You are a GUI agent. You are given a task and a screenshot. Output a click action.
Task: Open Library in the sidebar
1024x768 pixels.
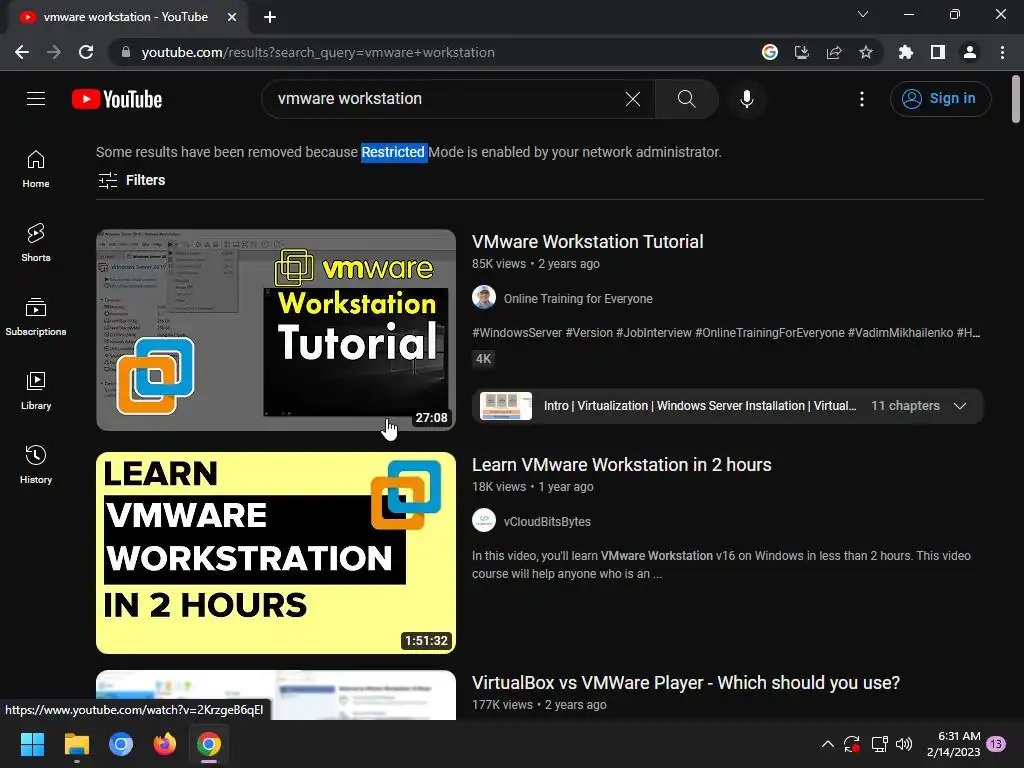tap(36, 391)
